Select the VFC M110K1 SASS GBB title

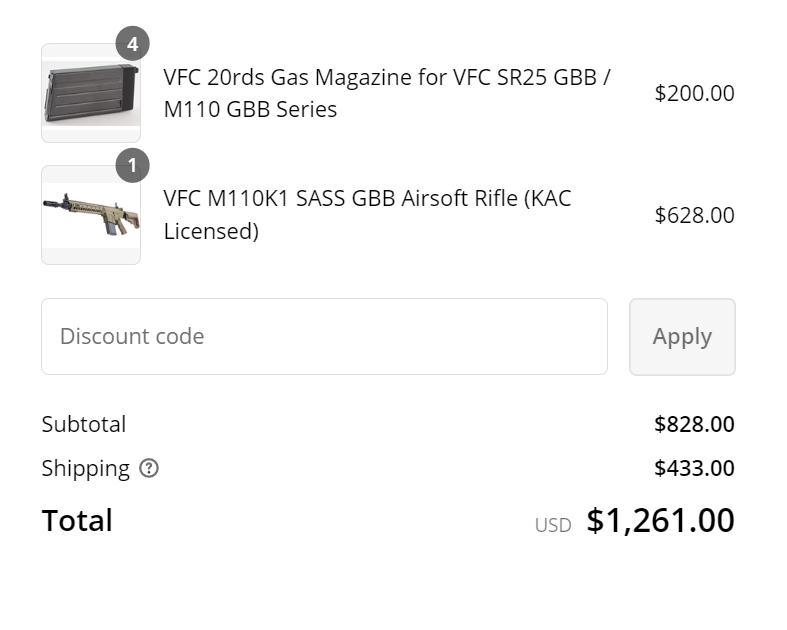pyautogui.click(x=367, y=198)
